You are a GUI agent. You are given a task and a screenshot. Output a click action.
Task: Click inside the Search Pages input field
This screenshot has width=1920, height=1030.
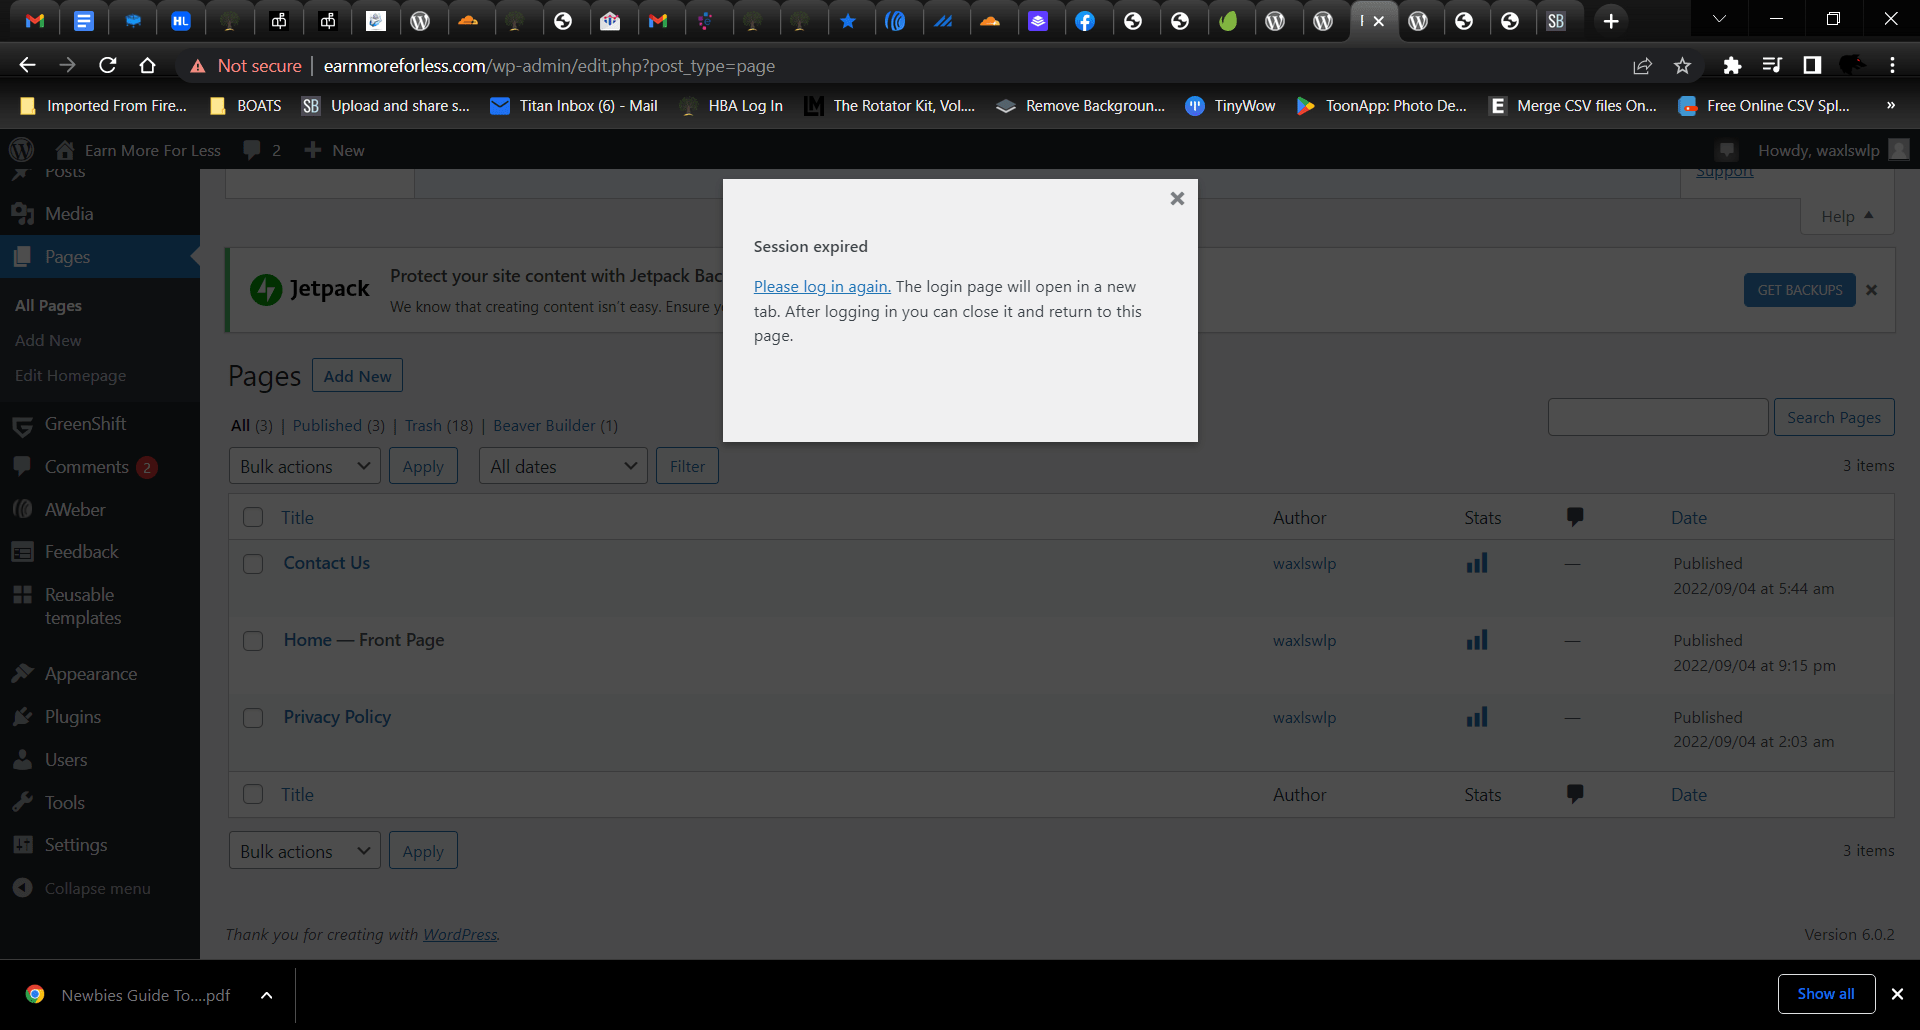point(1657,417)
